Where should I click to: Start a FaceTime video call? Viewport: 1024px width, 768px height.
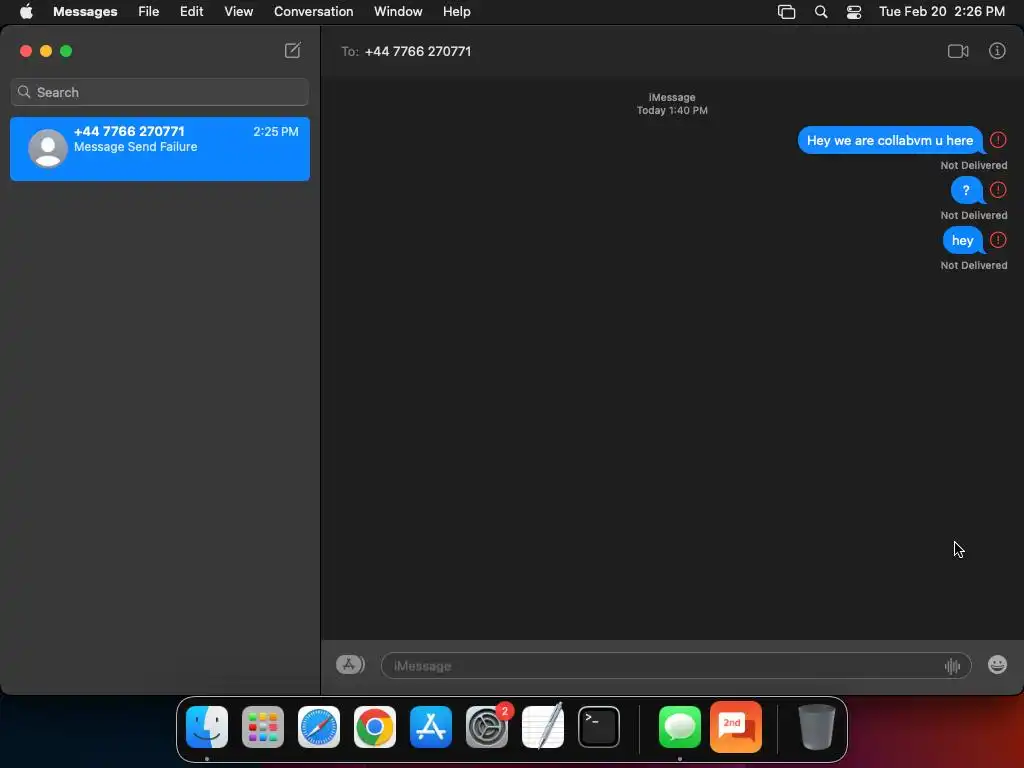(x=958, y=51)
